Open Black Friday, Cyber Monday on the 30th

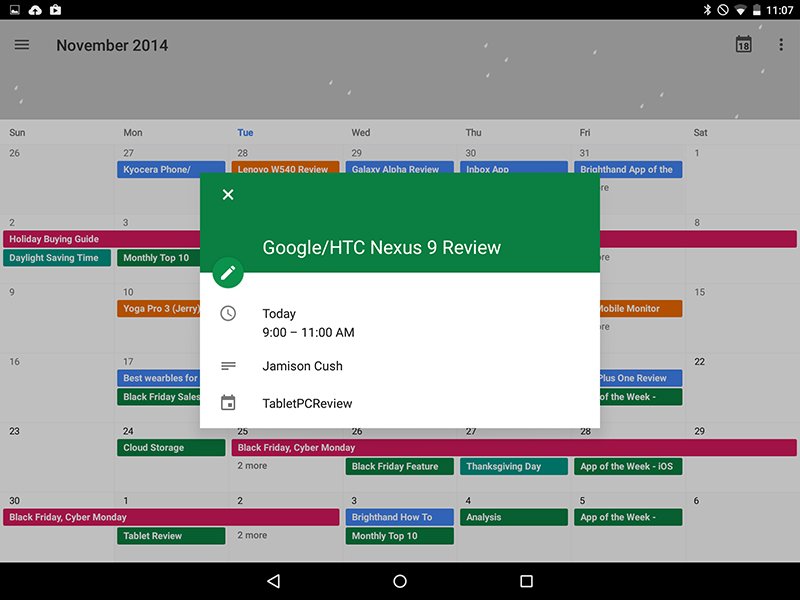point(171,517)
